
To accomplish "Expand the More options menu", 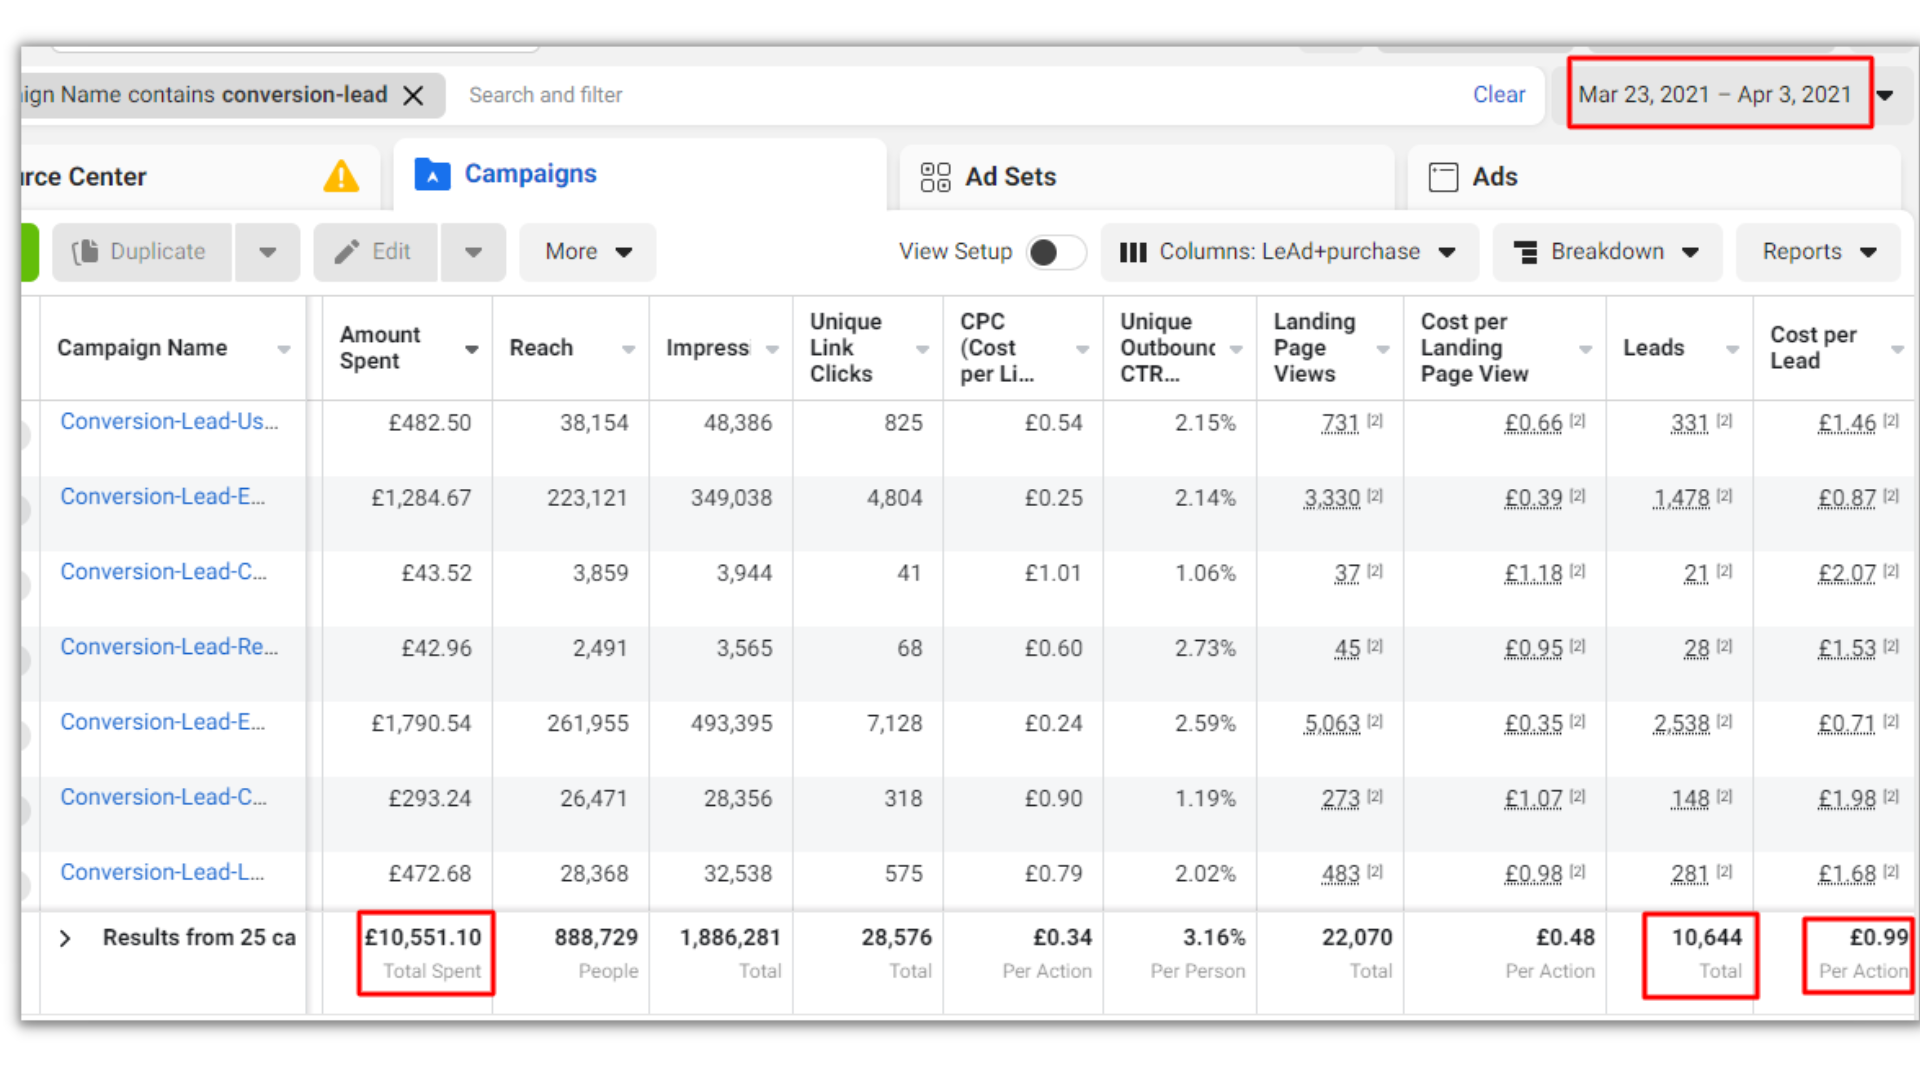I will point(587,252).
